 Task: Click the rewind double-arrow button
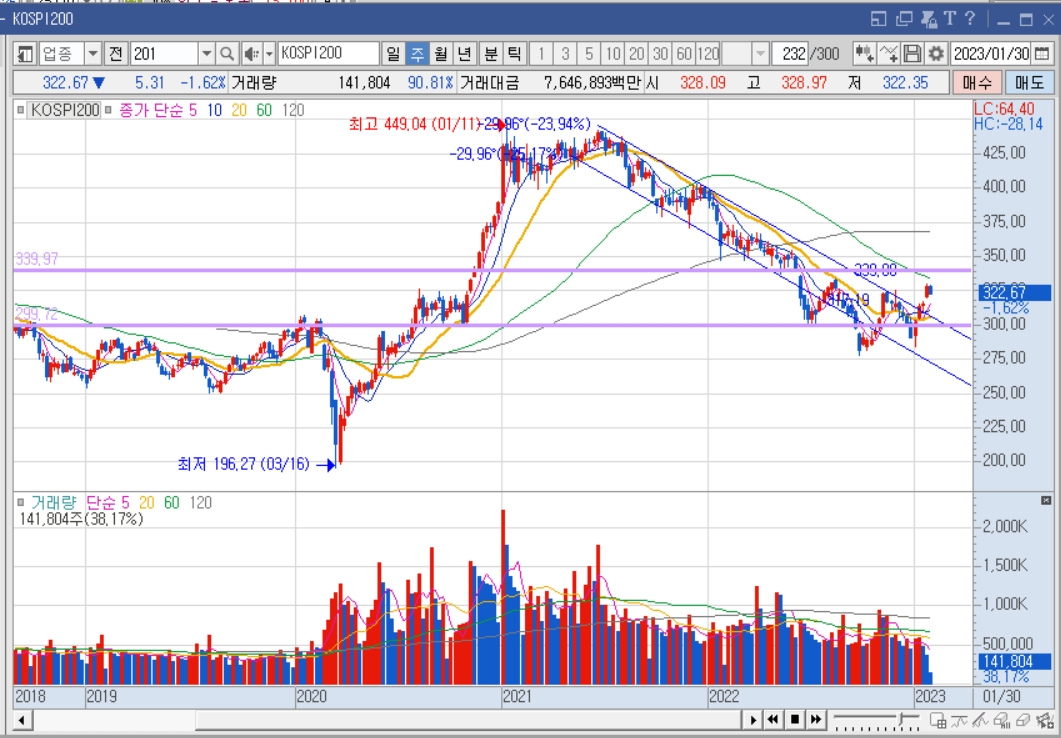(773, 720)
